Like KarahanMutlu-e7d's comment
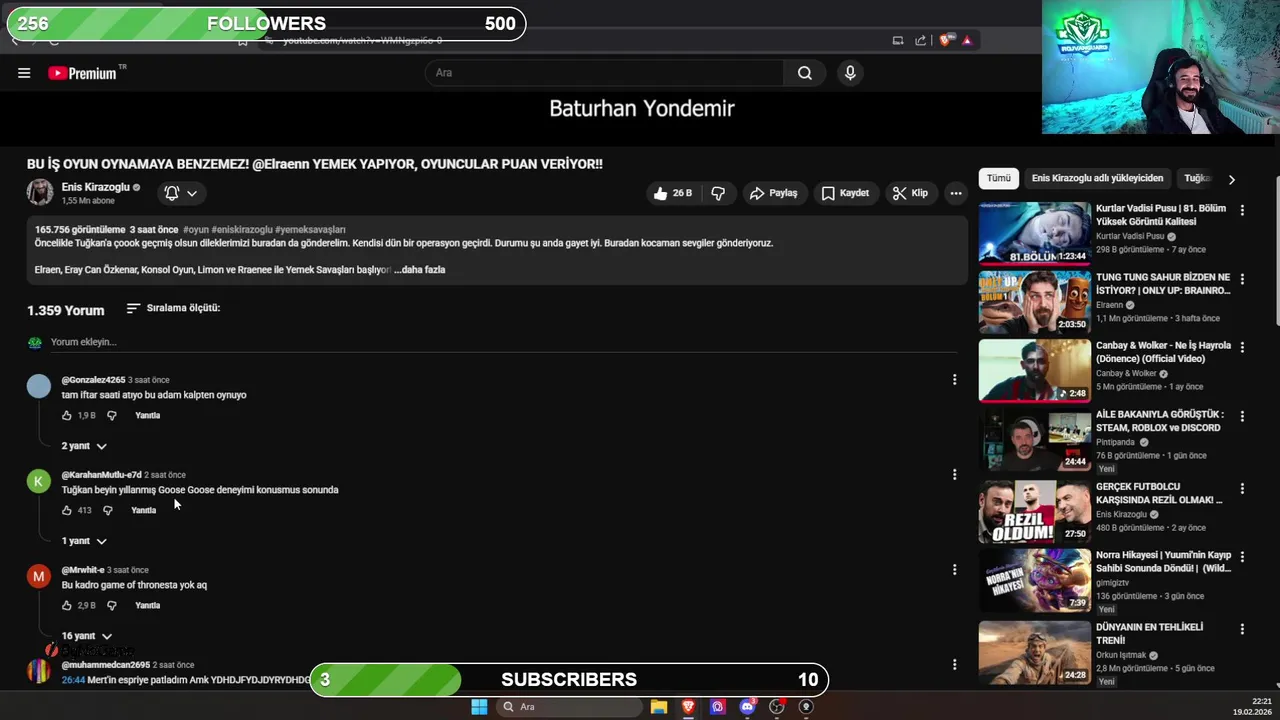 67,510
